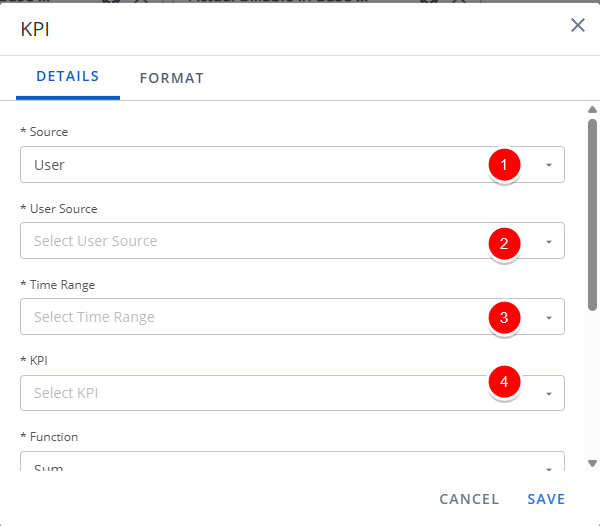Click the red badge numbered 1
The width and height of the screenshot is (600, 526).
tap(505, 165)
